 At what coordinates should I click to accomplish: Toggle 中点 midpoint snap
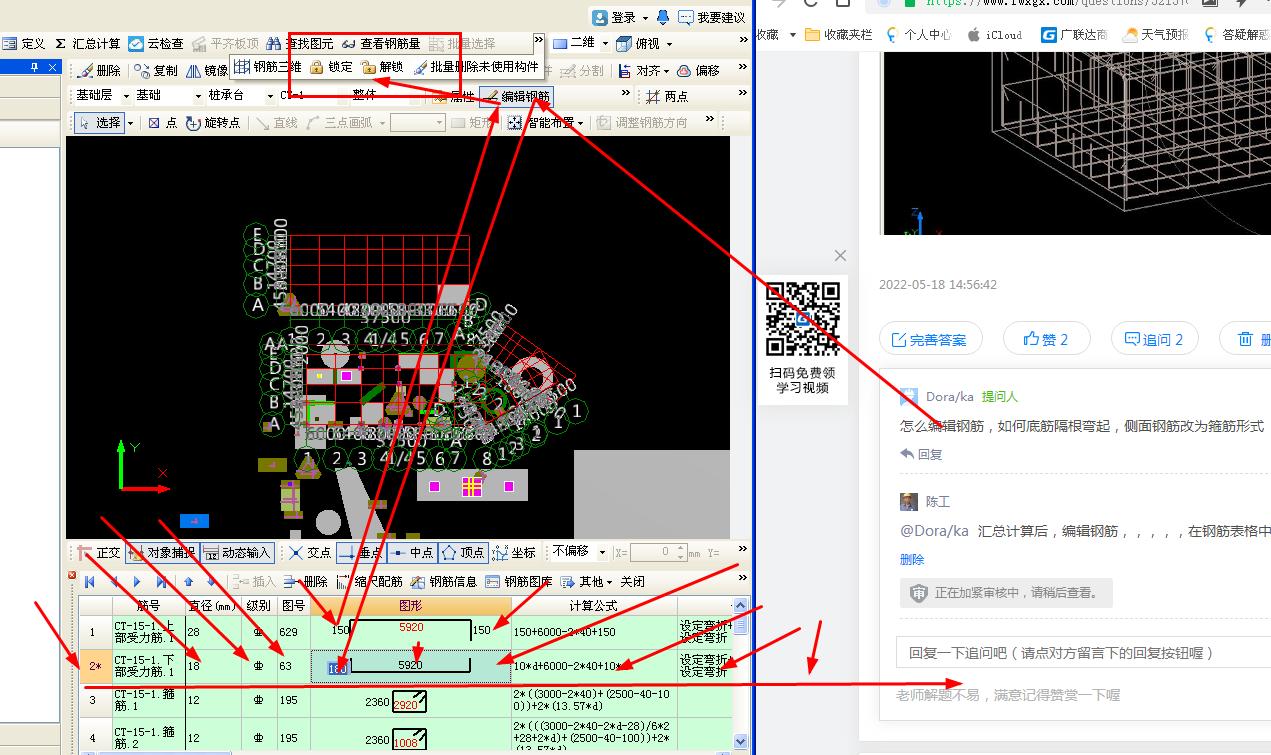(411, 553)
